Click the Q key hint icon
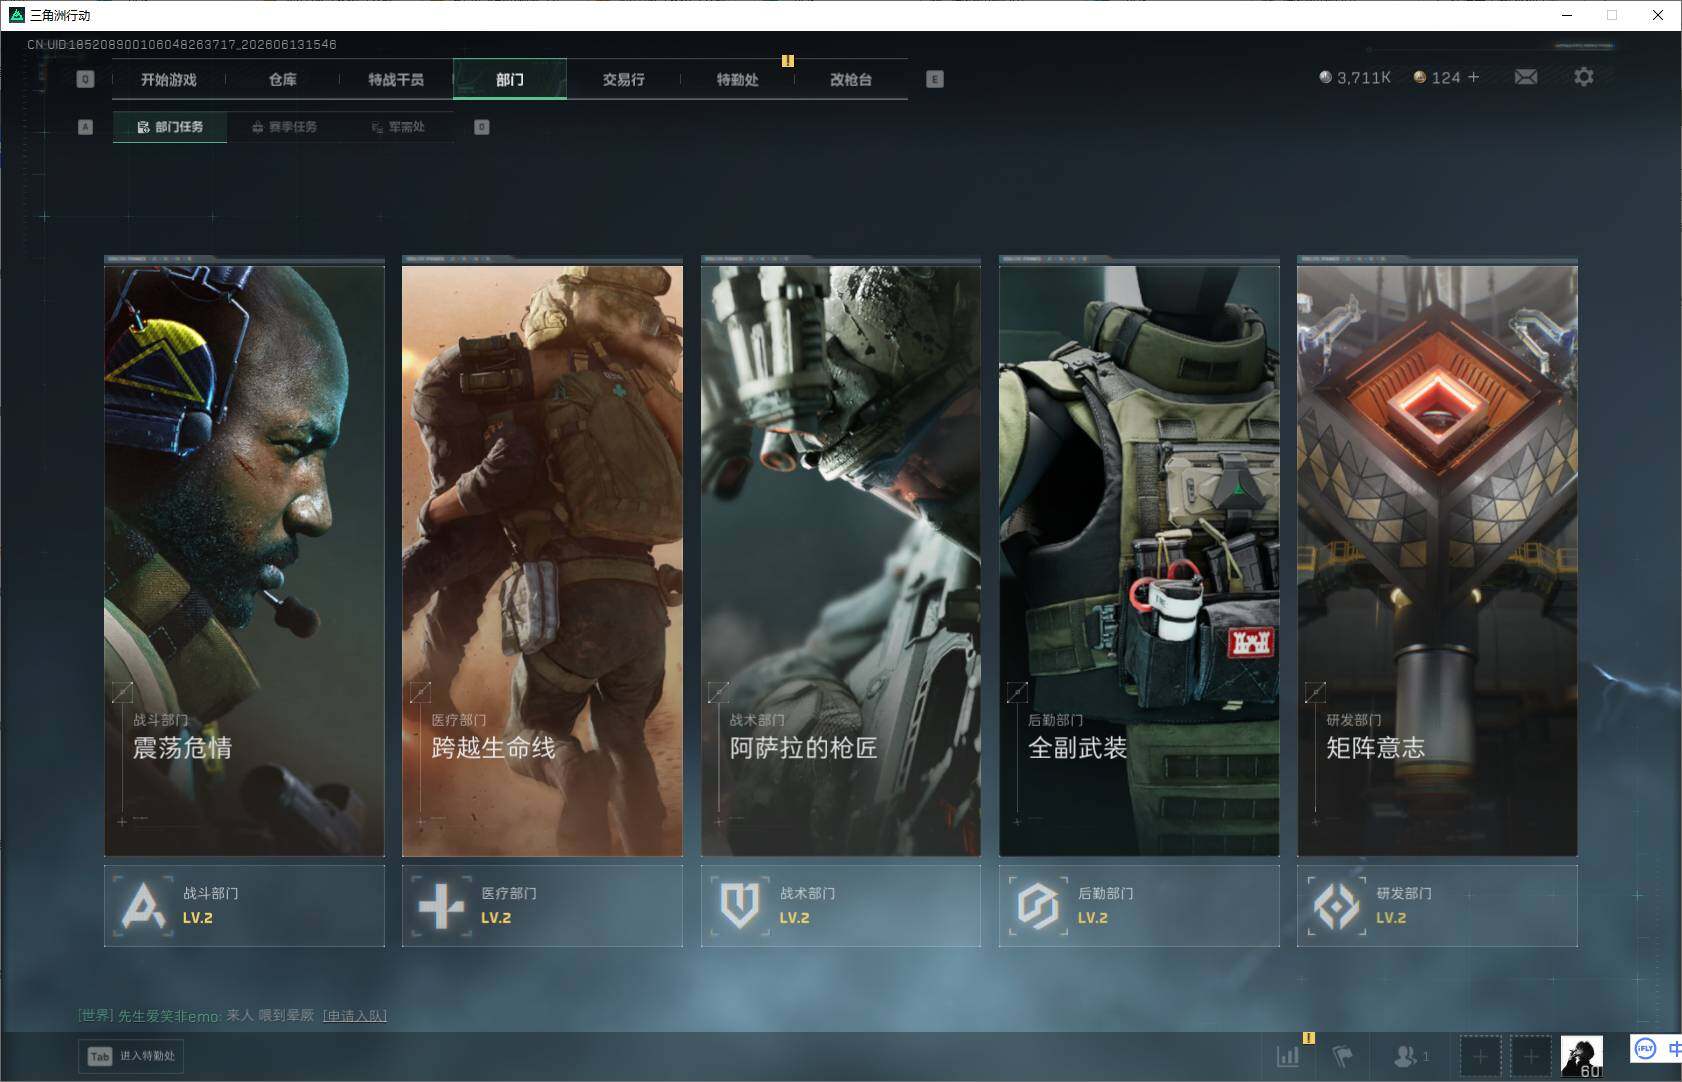The width and height of the screenshot is (1682, 1082). (x=85, y=79)
